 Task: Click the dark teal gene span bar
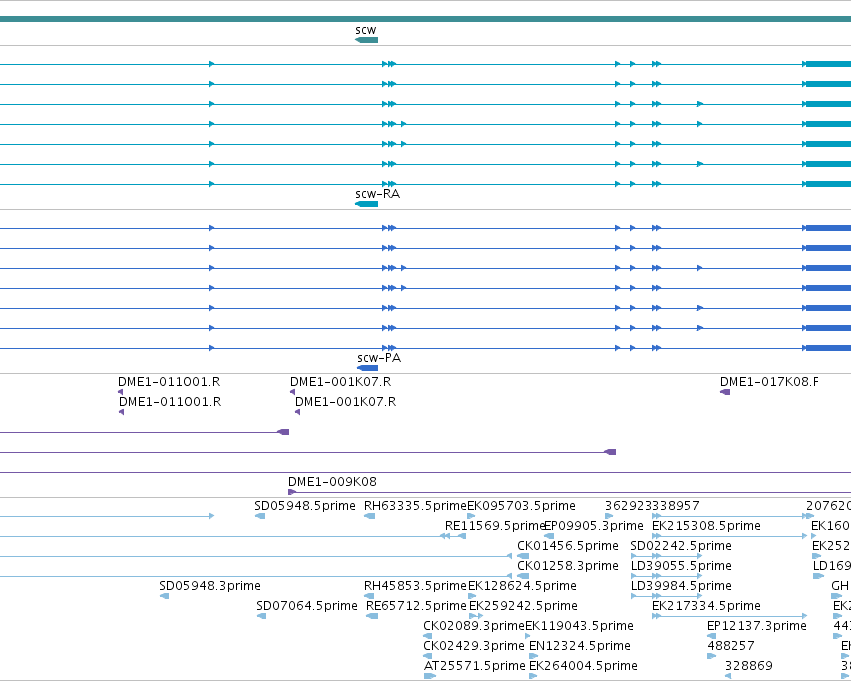pyautogui.click(x=426, y=19)
